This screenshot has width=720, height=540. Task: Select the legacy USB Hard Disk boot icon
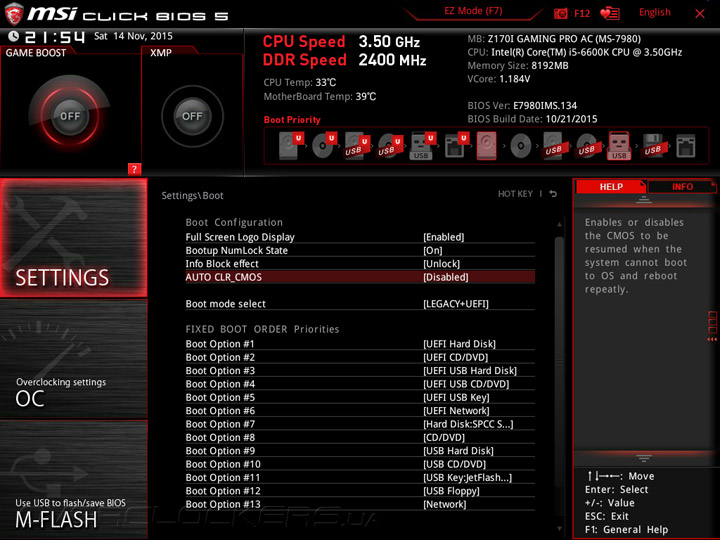click(553, 146)
